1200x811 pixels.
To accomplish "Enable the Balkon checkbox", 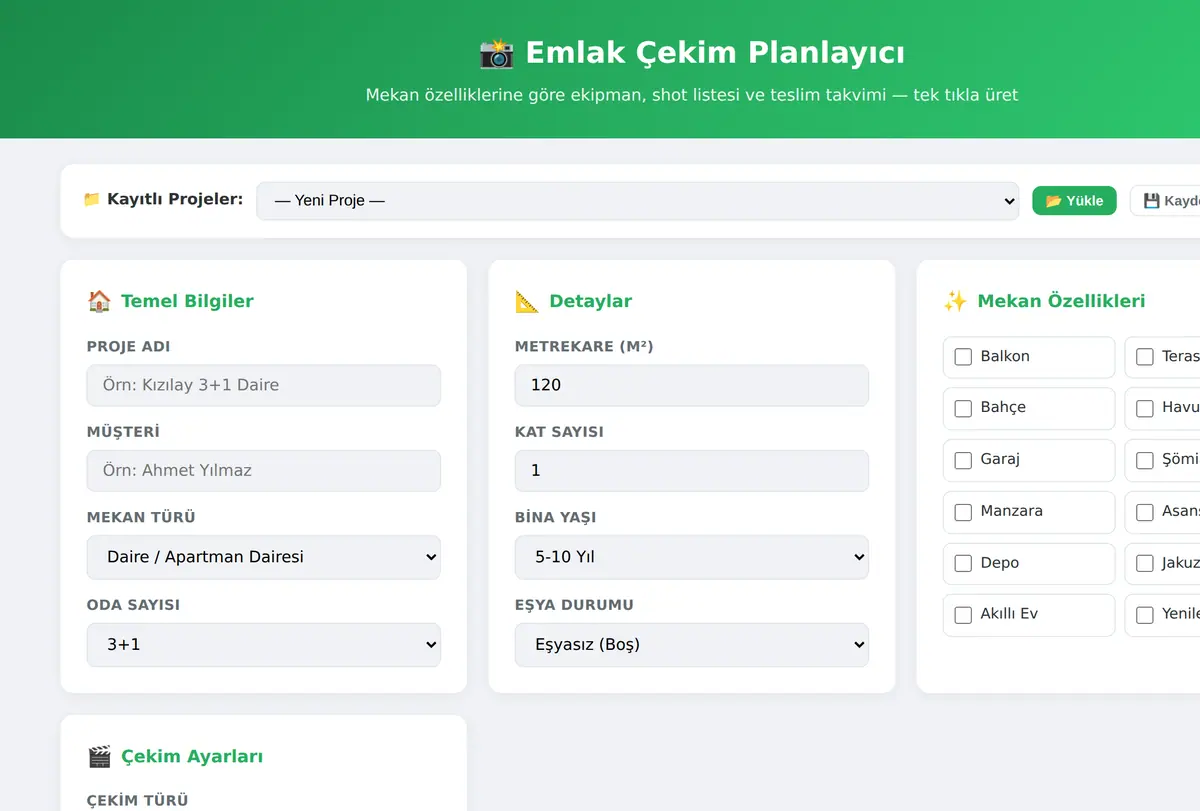I will tap(963, 356).
